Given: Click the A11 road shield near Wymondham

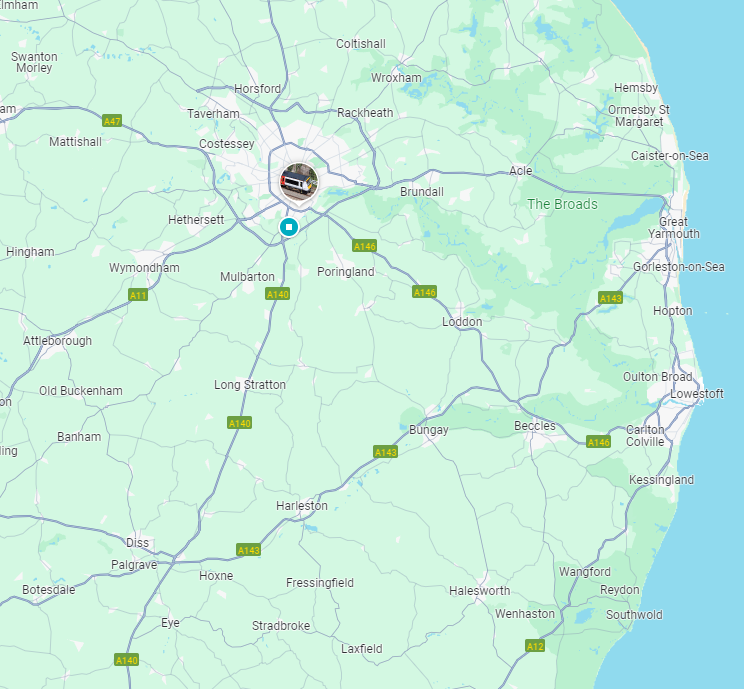Looking at the screenshot, I should coord(138,295).
